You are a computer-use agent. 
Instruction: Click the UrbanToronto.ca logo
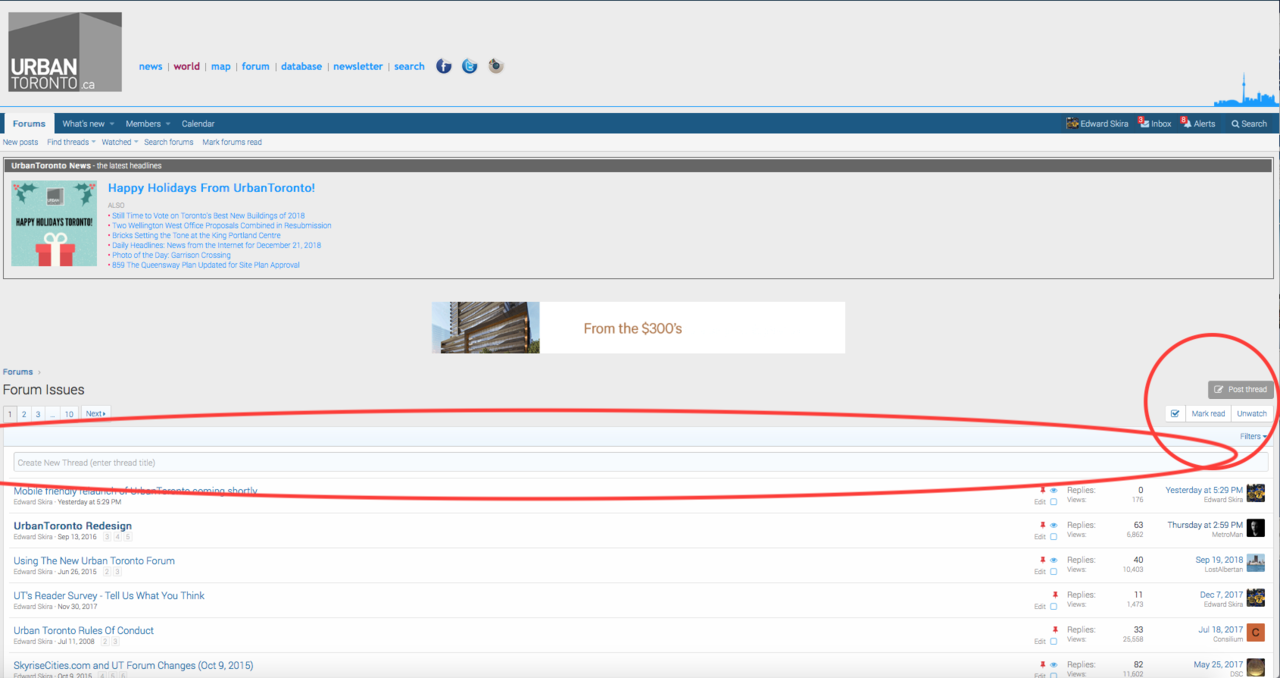[65, 52]
